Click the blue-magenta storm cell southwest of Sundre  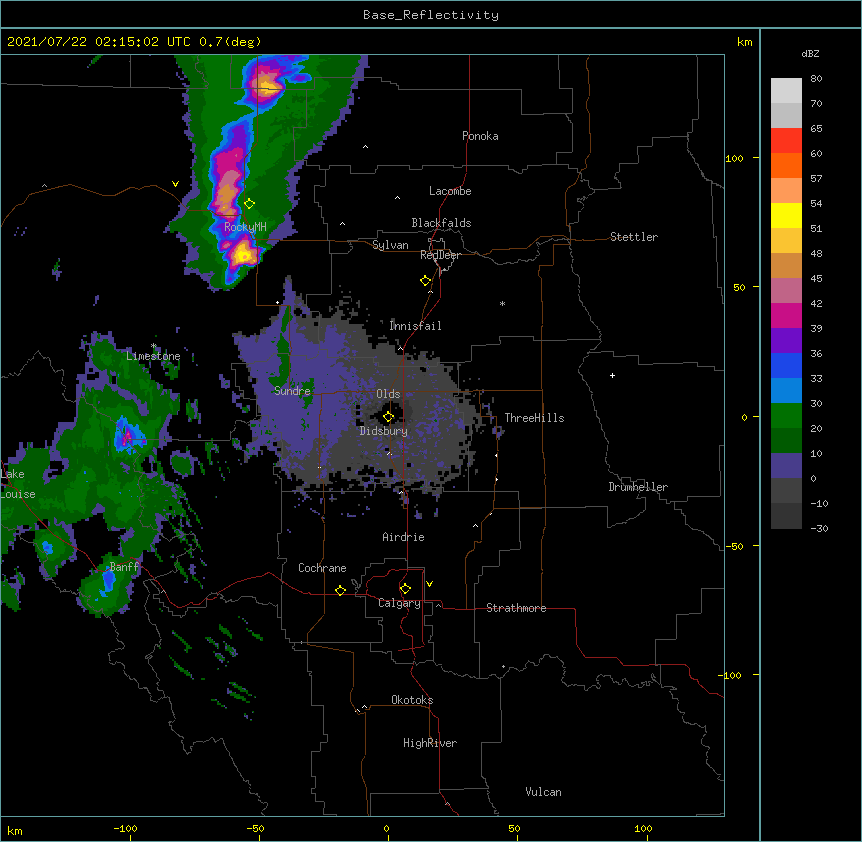(x=127, y=436)
